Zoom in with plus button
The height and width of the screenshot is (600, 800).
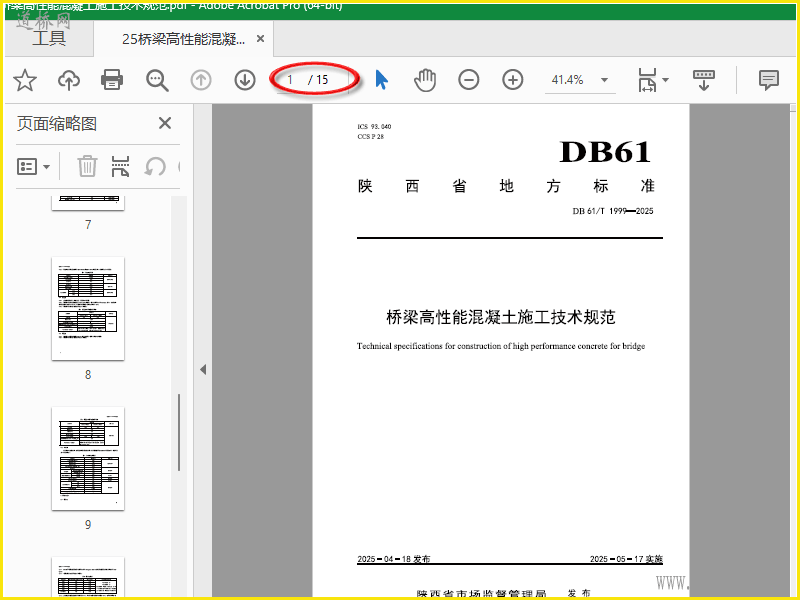[x=513, y=80]
